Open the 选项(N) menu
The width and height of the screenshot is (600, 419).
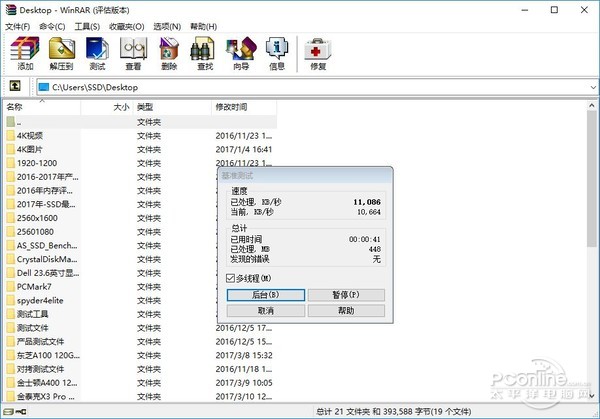pyautogui.click(x=167, y=26)
